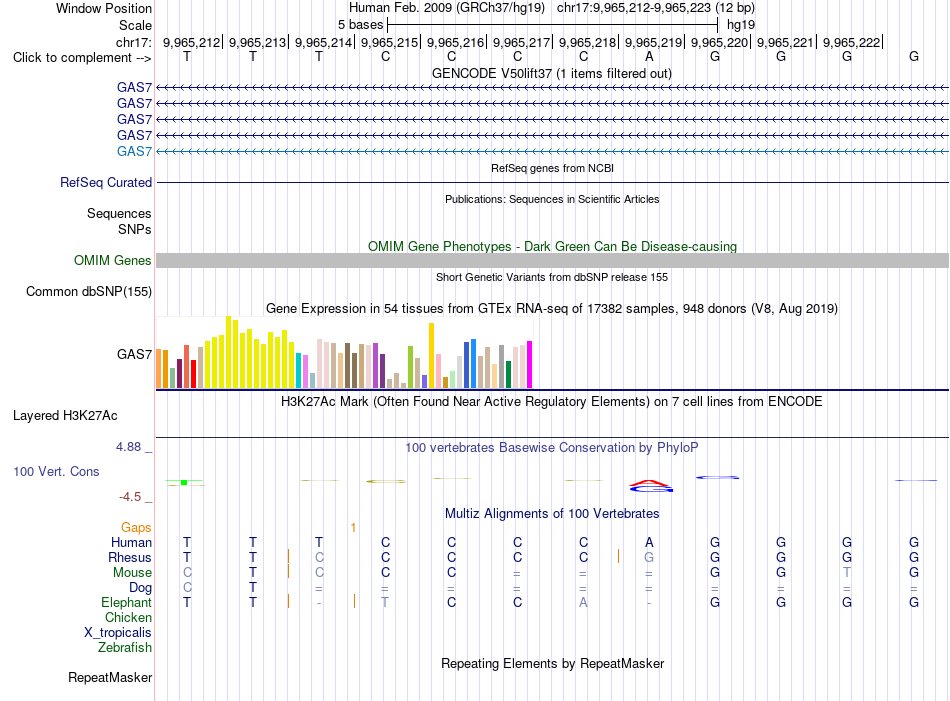The height and width of the screenshot is (701, 950).
Task: Click the gray OMIM Genes bar
Action: click(552, 261)
